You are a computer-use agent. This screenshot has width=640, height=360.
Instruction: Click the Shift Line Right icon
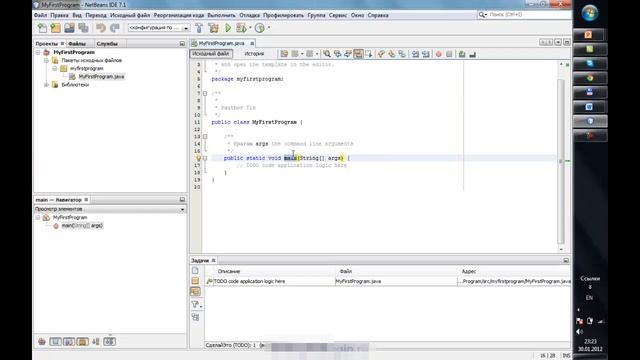point(426,54)
